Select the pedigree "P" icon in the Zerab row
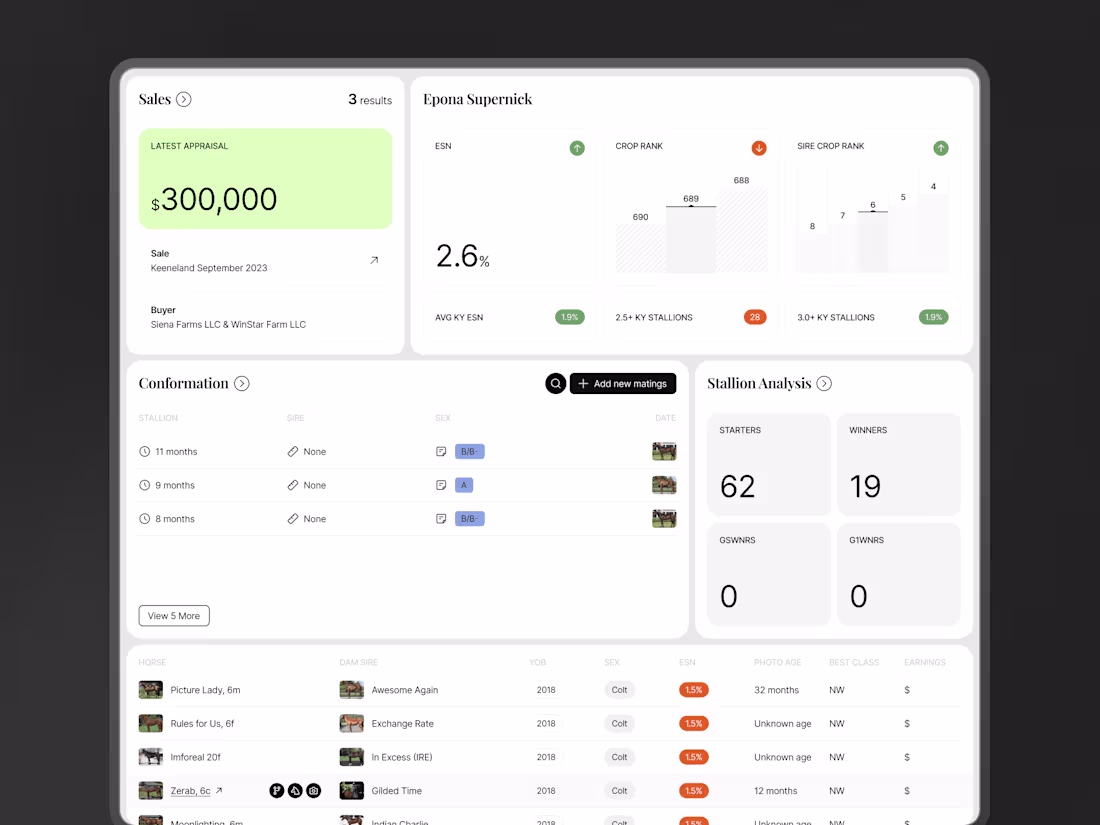This screenshot has width=1100, height=825. coord(277,790)
